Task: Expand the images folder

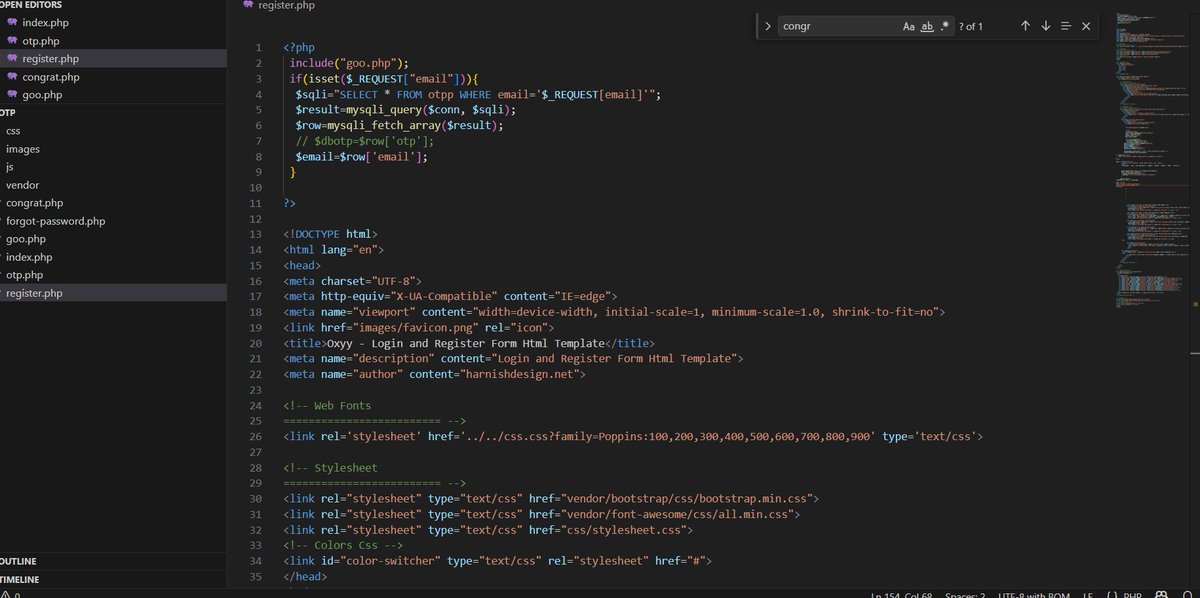Action: 23,149
